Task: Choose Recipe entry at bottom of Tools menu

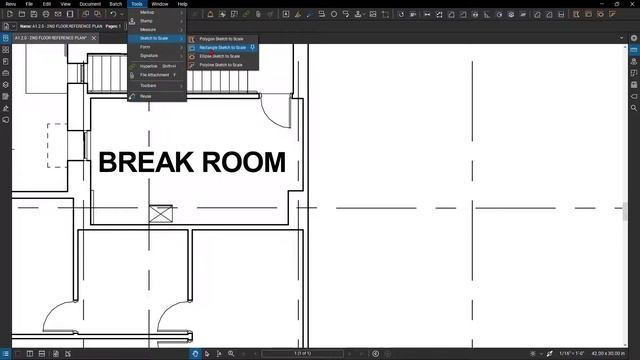Action: (x=157, y=96)
